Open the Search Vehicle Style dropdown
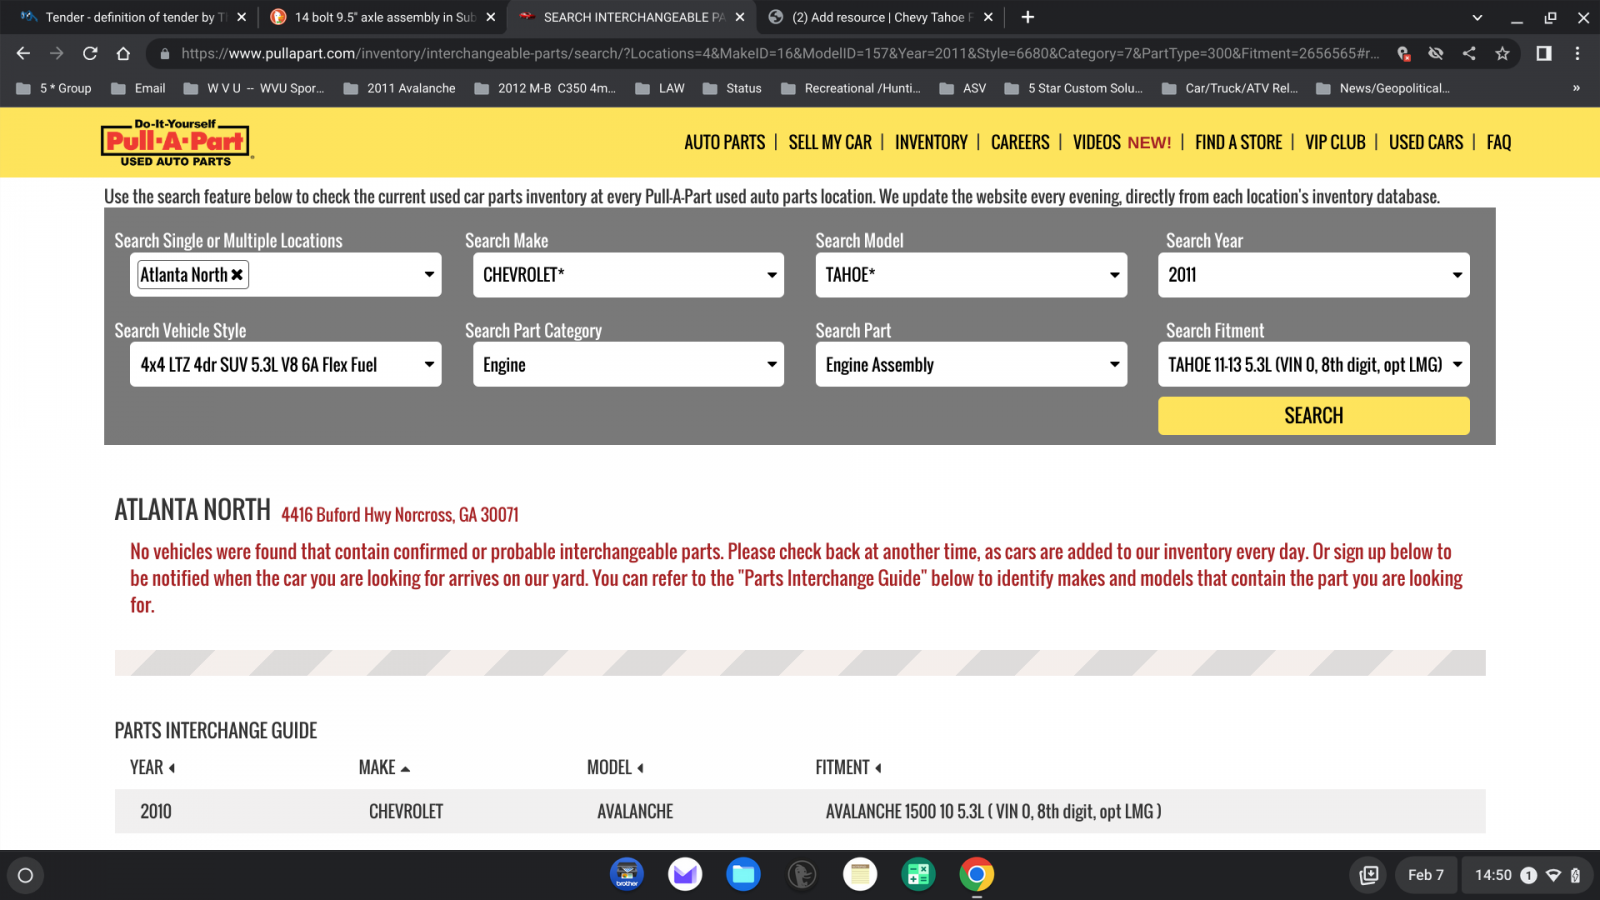 point(285,365)
